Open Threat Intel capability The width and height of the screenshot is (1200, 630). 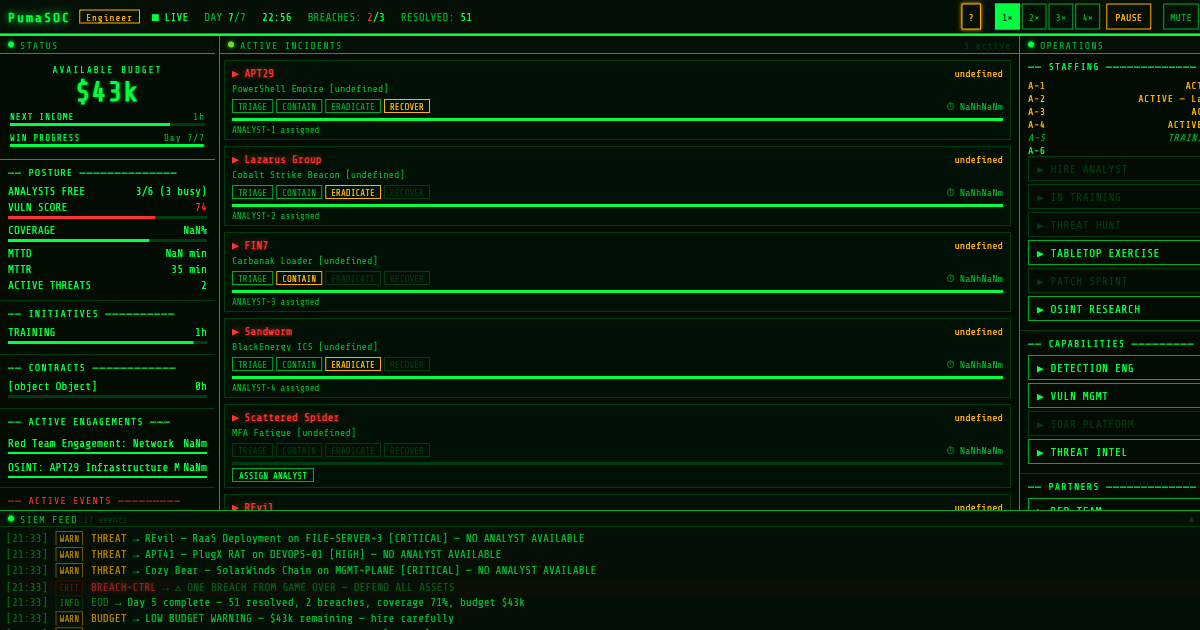pyautogui.click(x=1114, y=452)
